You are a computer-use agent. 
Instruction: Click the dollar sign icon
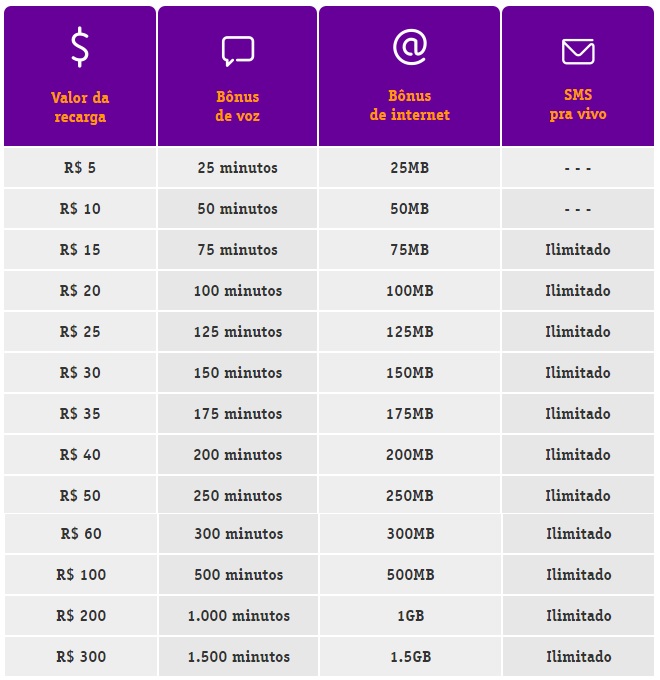tap(80, 47)
